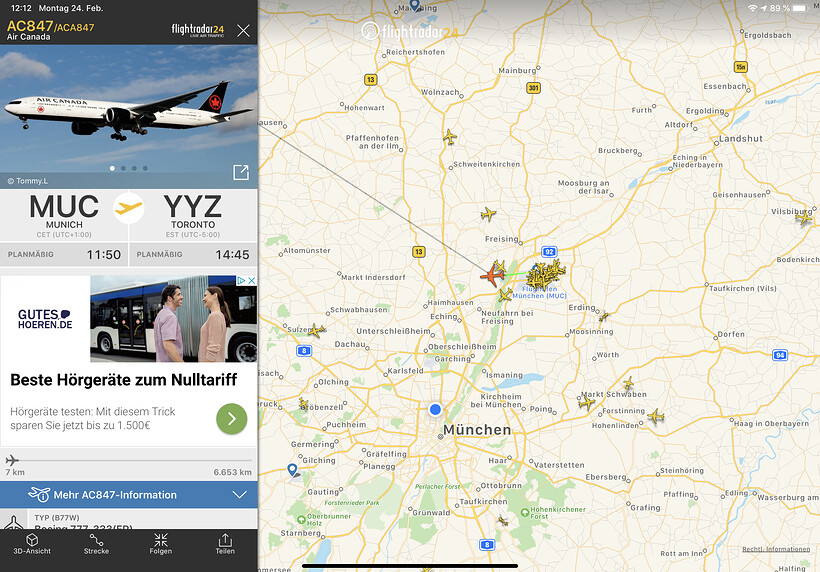Image resolution: width=820 pixels, height=572 pixels.
Task: Select the red highlighted aircraft on map
Action: tap(493, 275)
